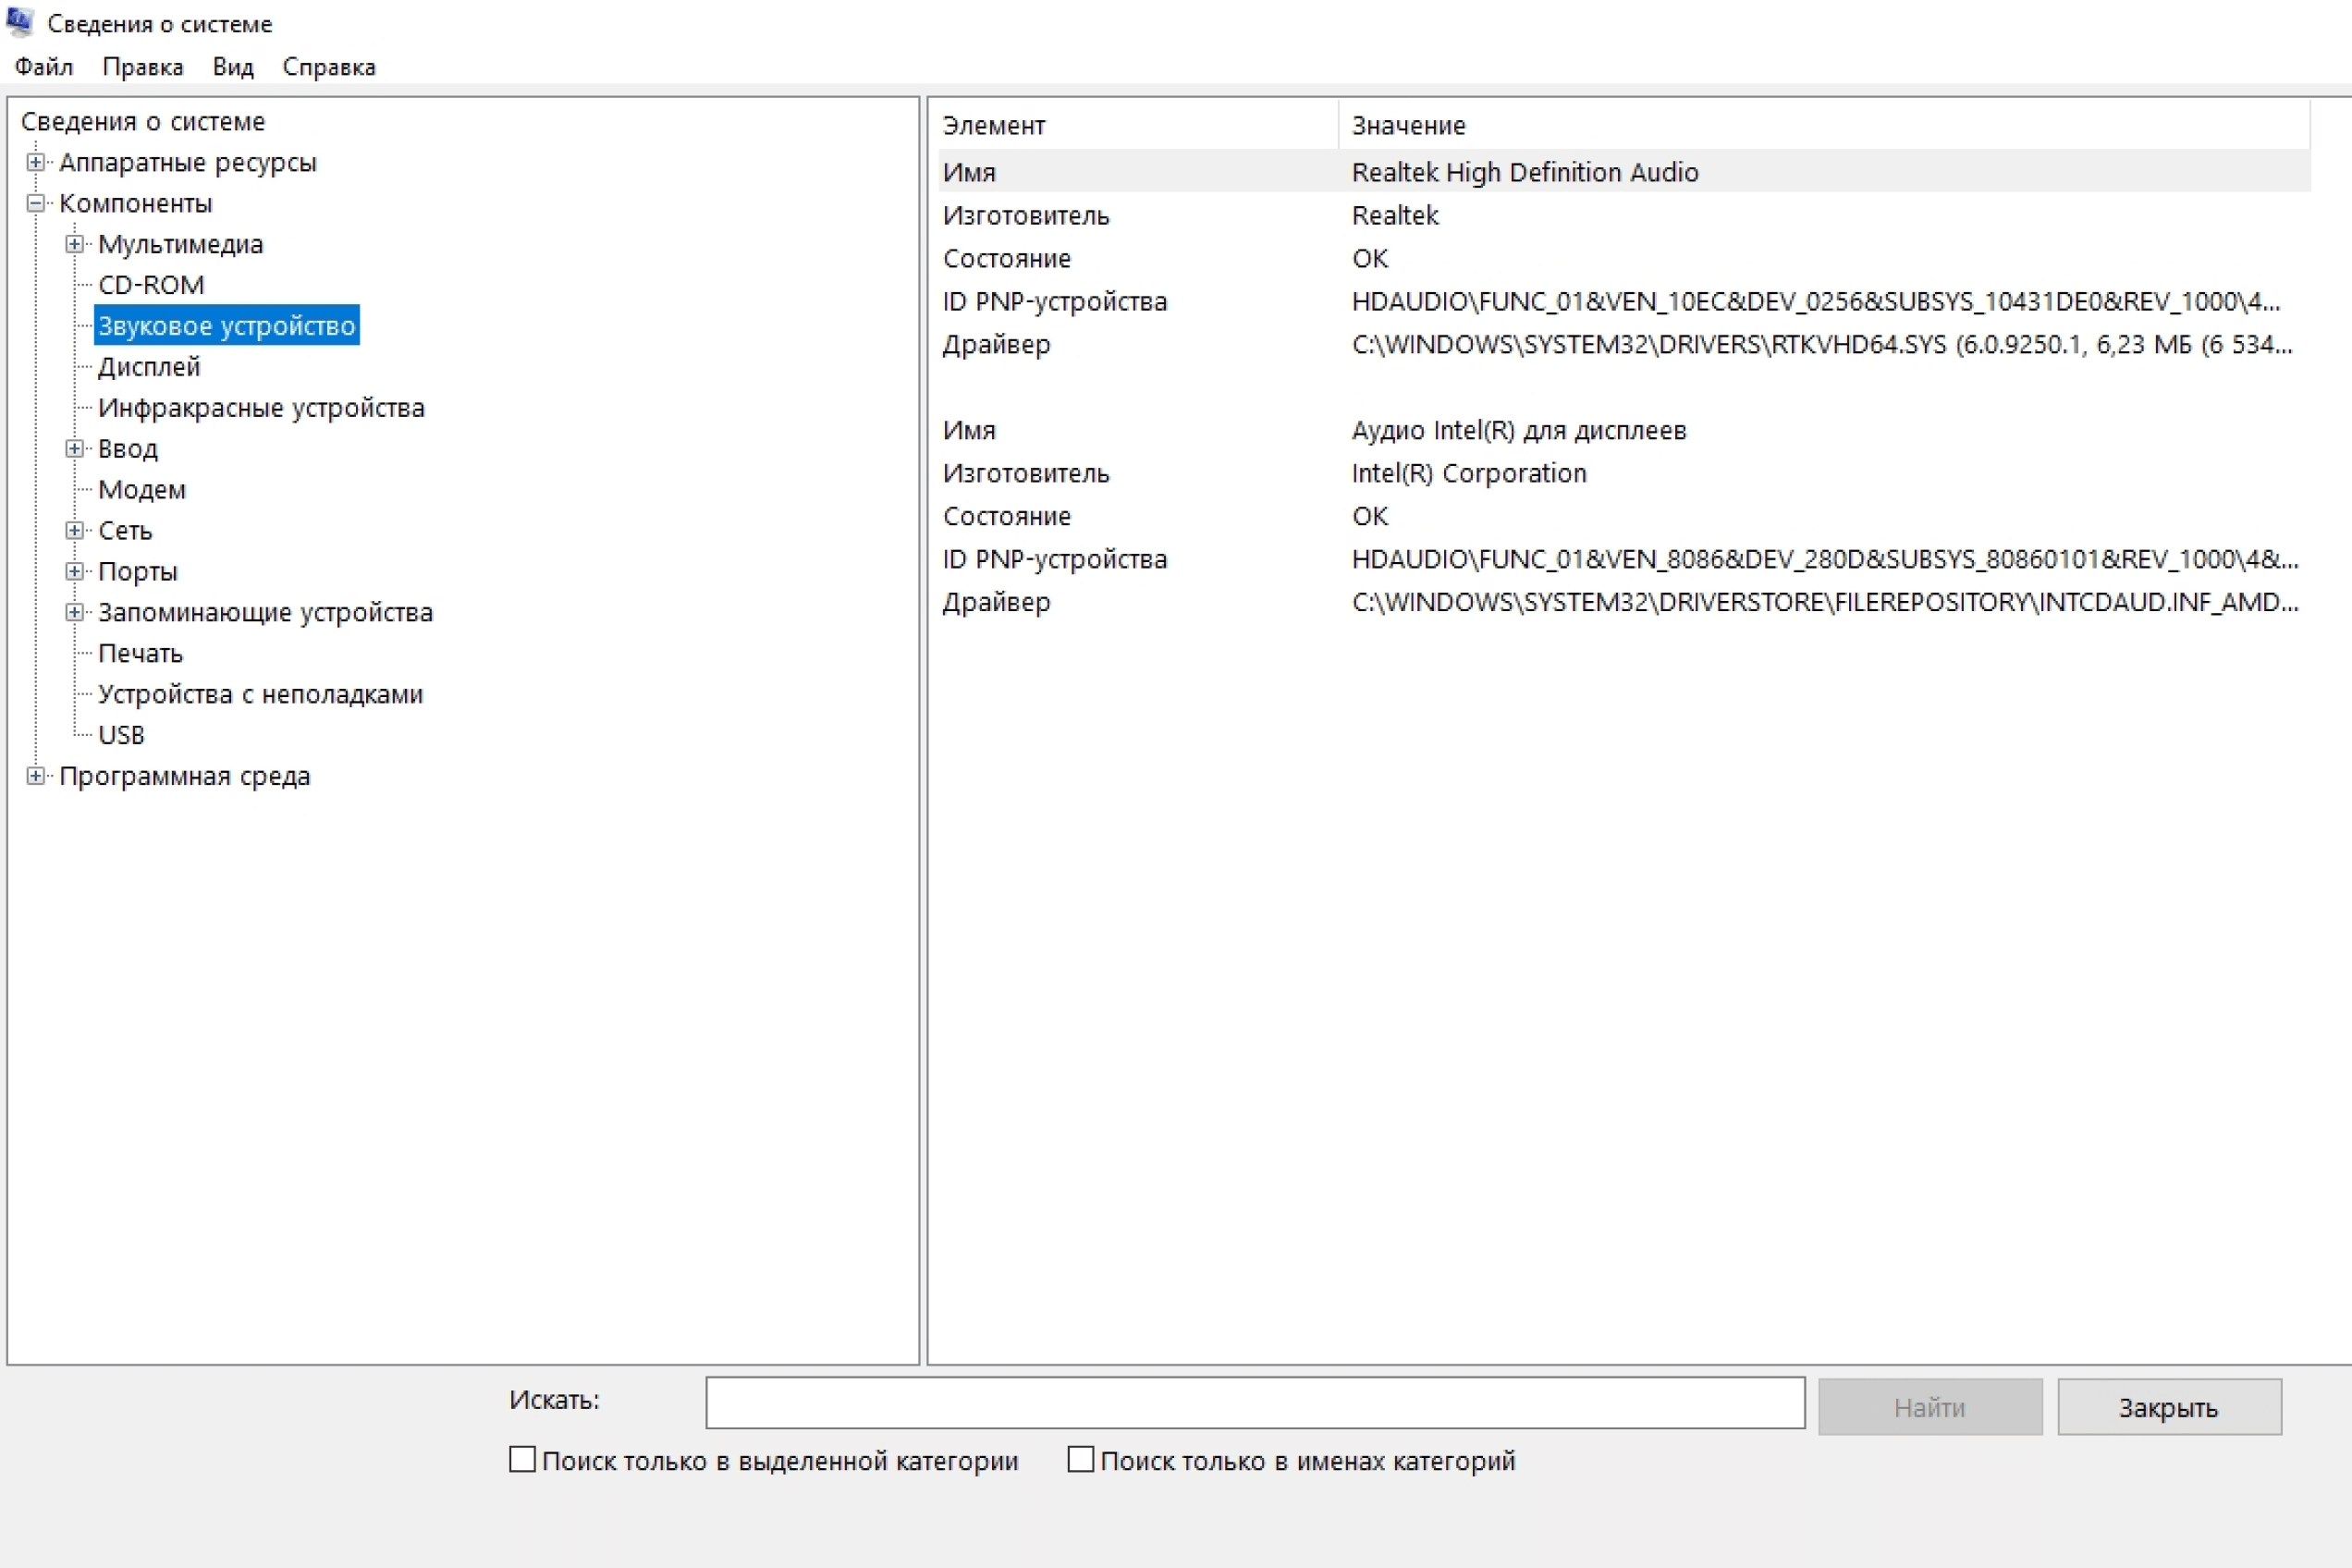Click inside the Искать search field

click(1254, 1403)
